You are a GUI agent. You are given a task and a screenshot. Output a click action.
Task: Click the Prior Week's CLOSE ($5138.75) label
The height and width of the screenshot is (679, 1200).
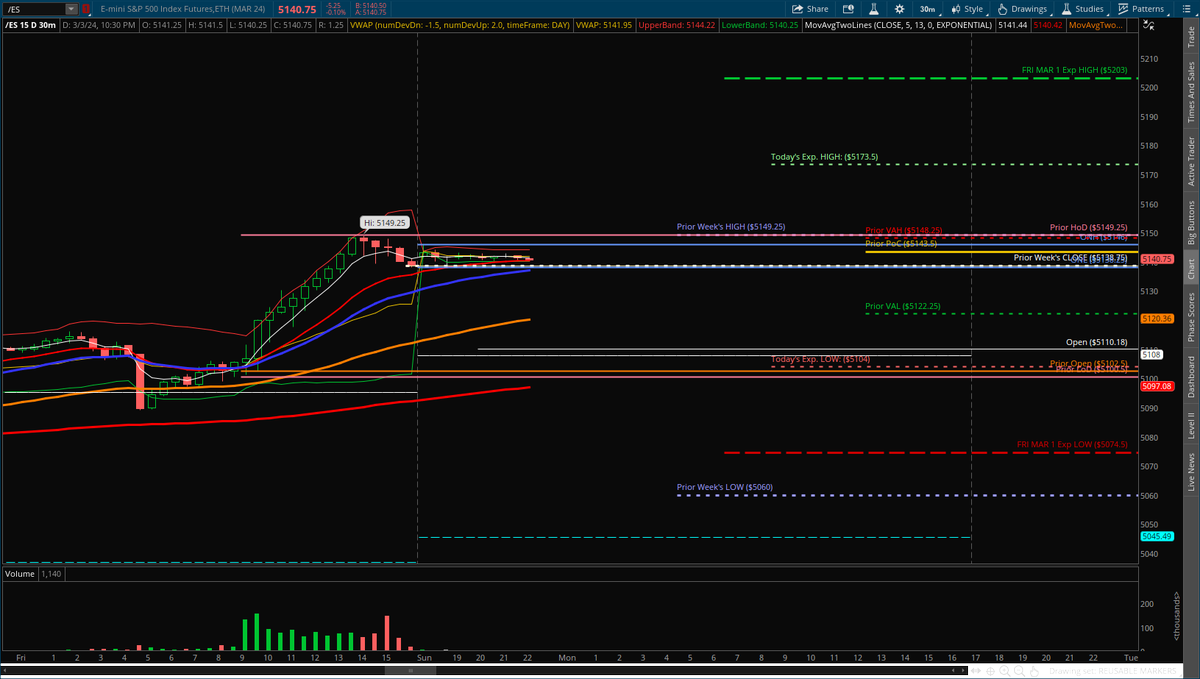point(1071,258)
